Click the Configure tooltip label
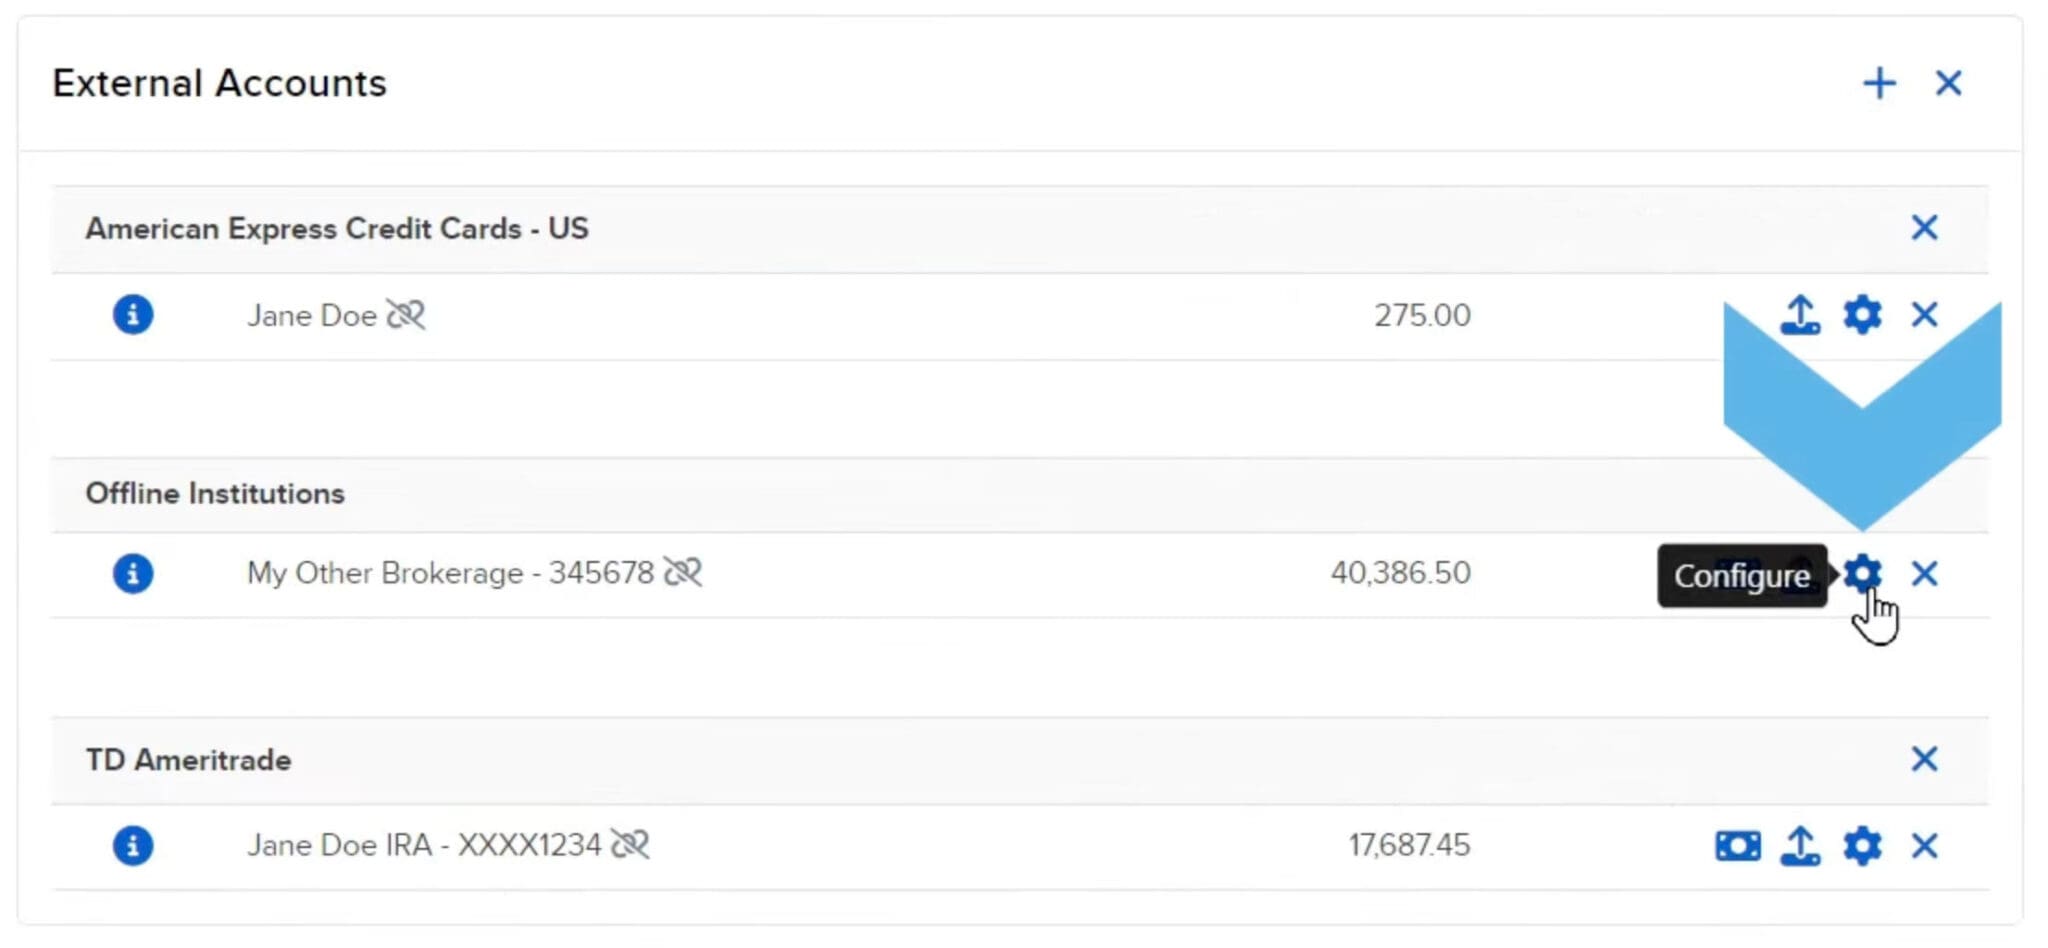 (x=1742, y=576)
